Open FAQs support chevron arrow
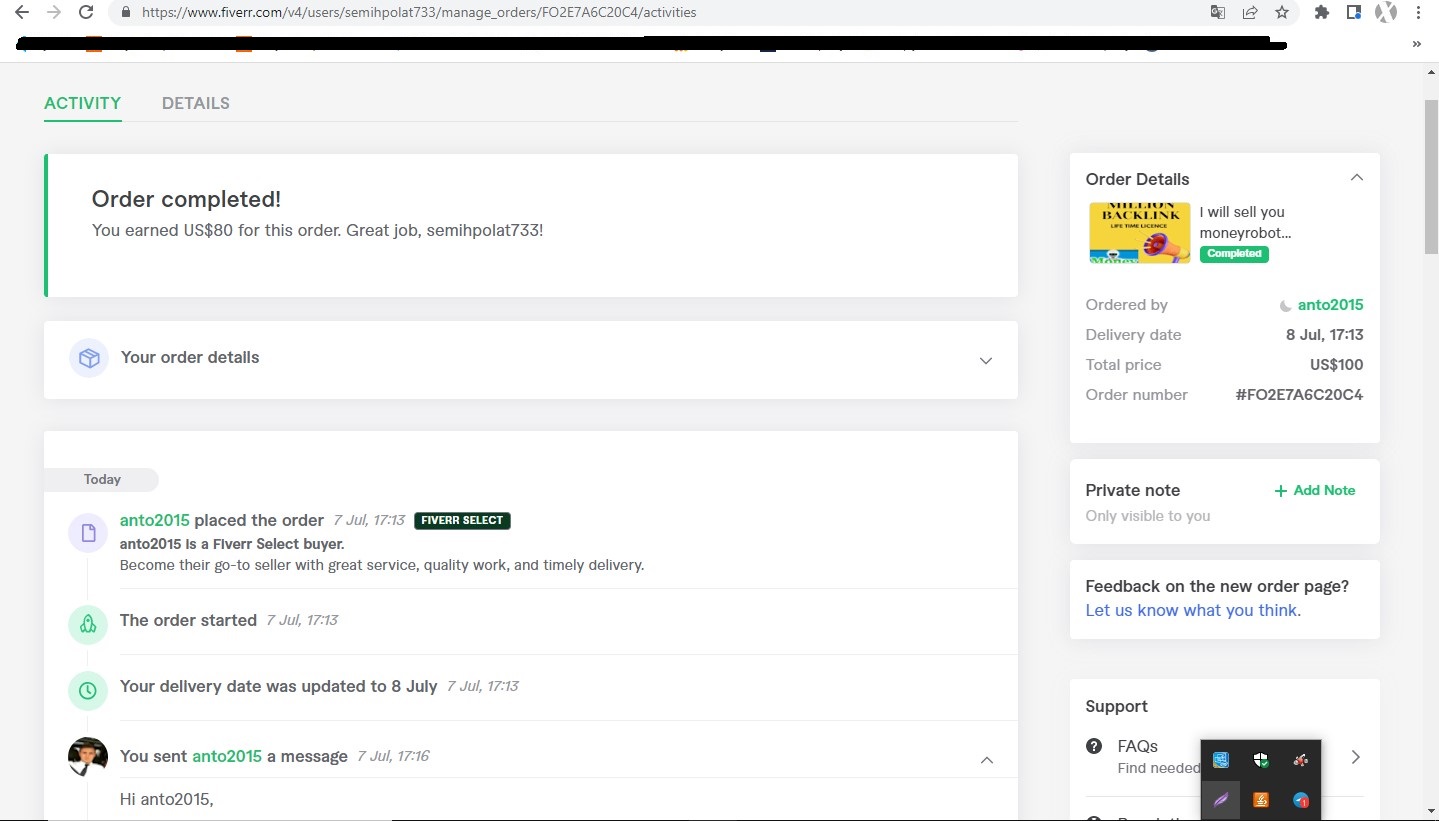Viewport: 1439px width, 821px height. [x=1356, y=757]
